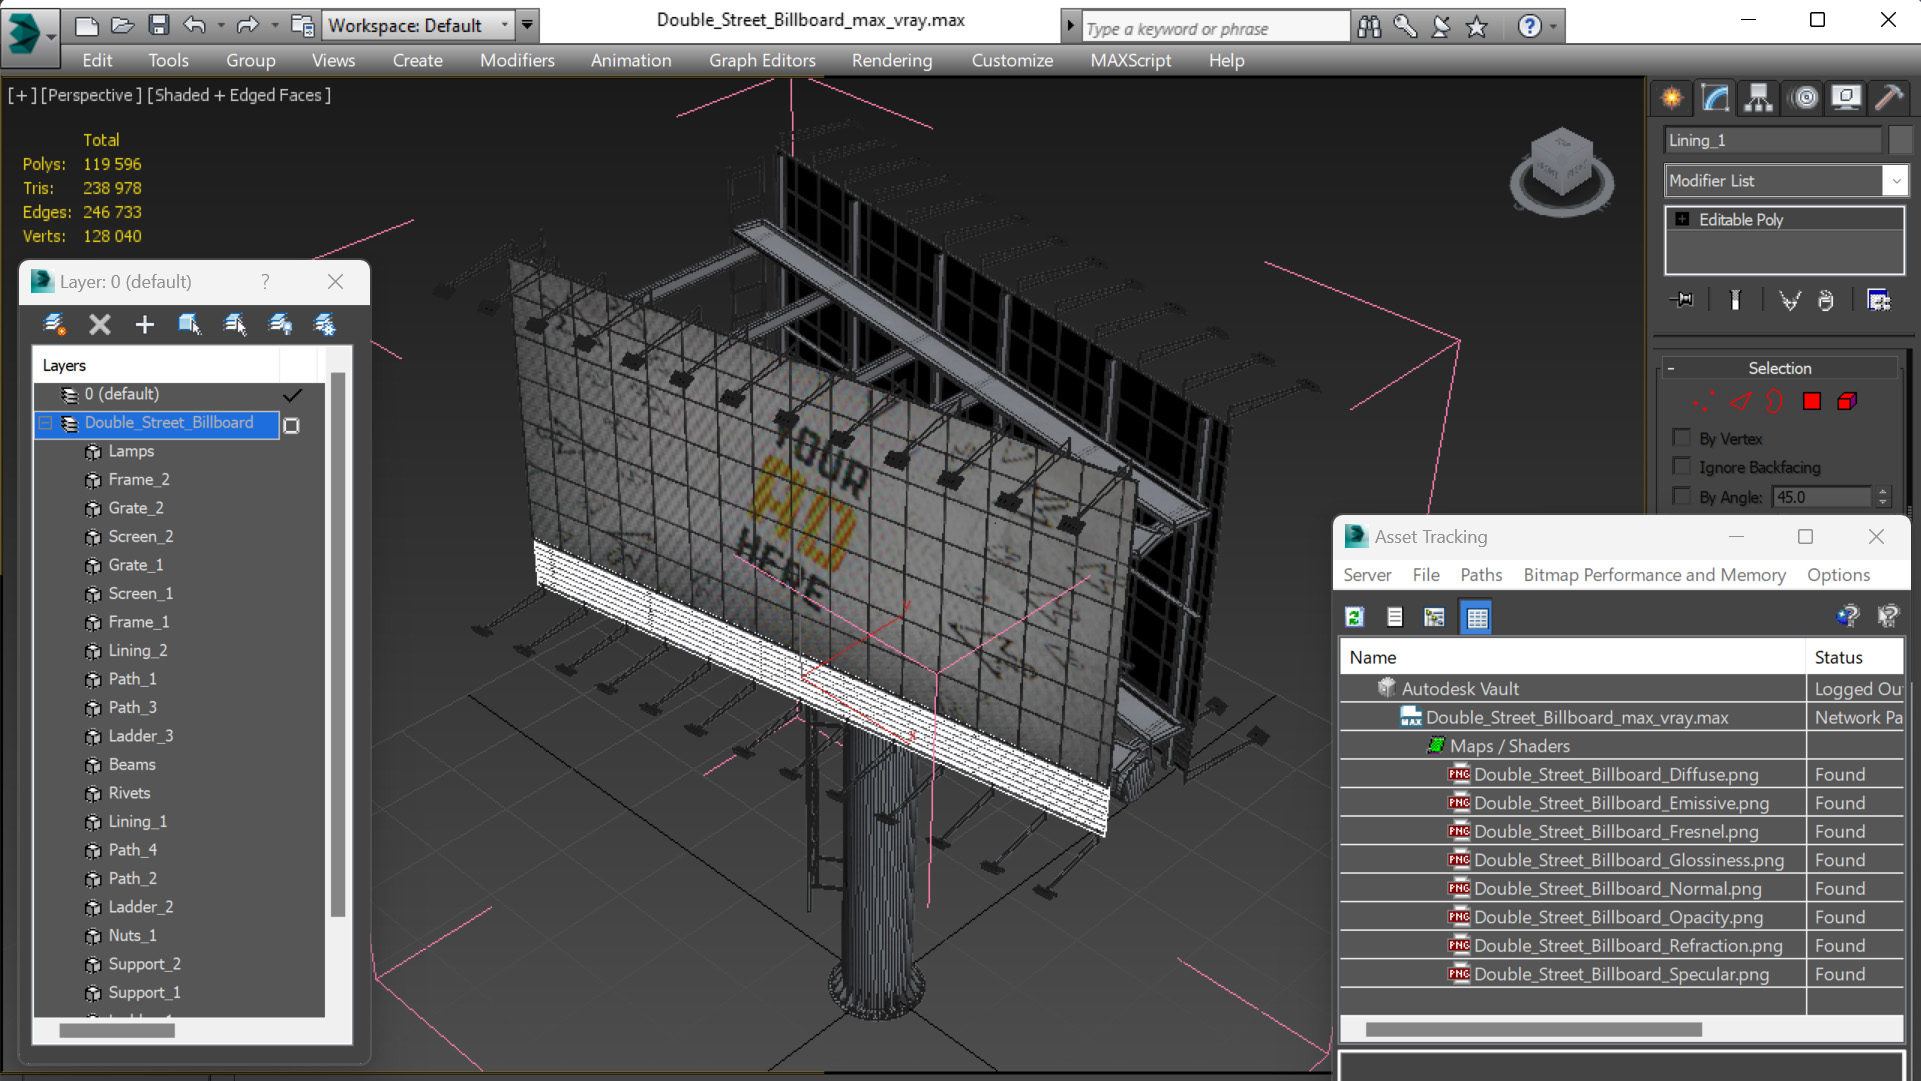Delete layer with the X icon
The width and height of the screenshot is (1921, 1081).
99,324
